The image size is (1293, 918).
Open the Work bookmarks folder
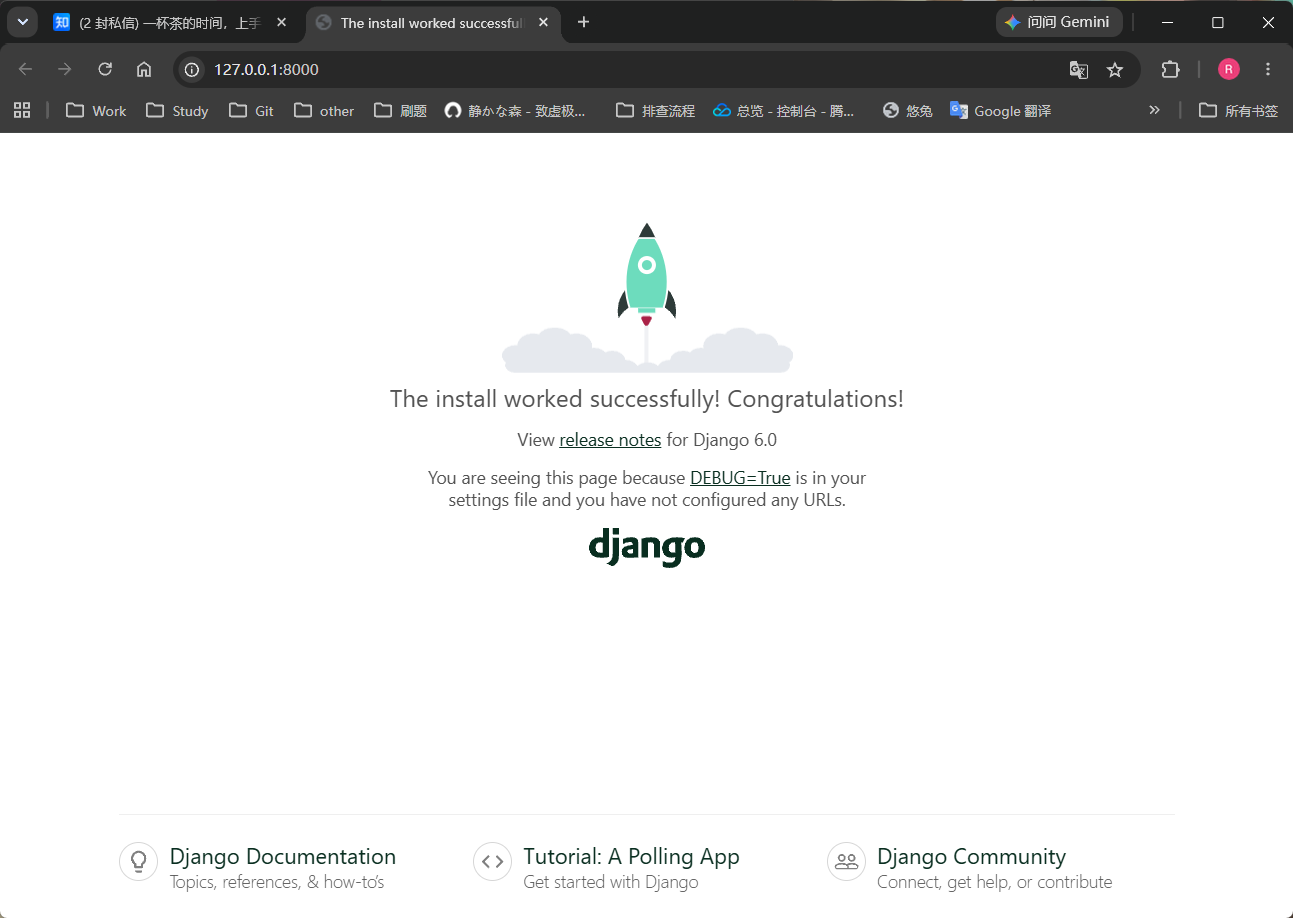(96, 110)
